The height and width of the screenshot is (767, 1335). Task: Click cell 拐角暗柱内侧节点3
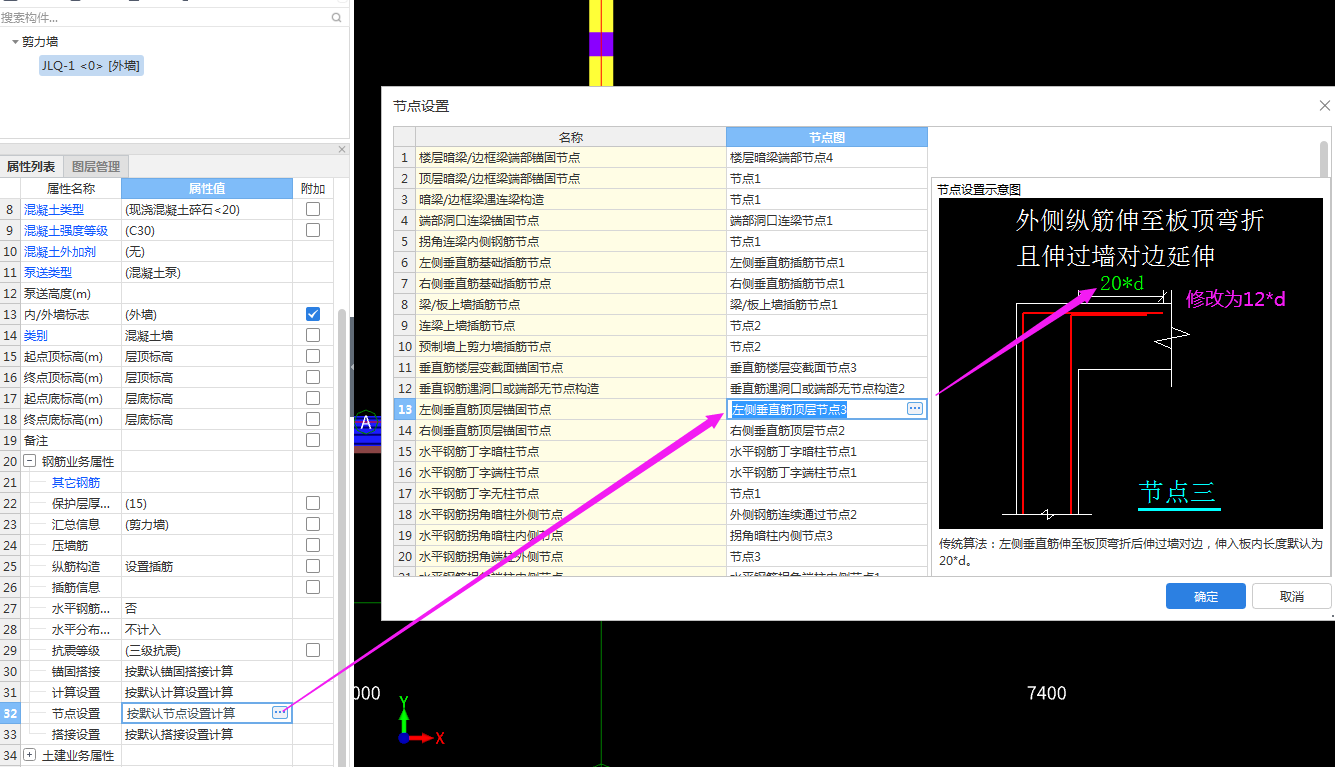(827, 535)
